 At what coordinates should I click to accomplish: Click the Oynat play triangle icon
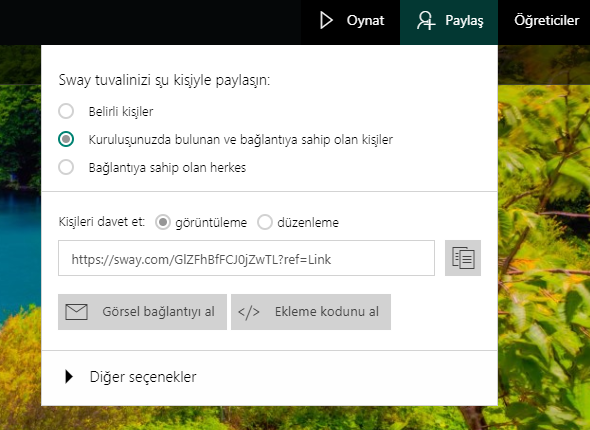coord(326,20)
